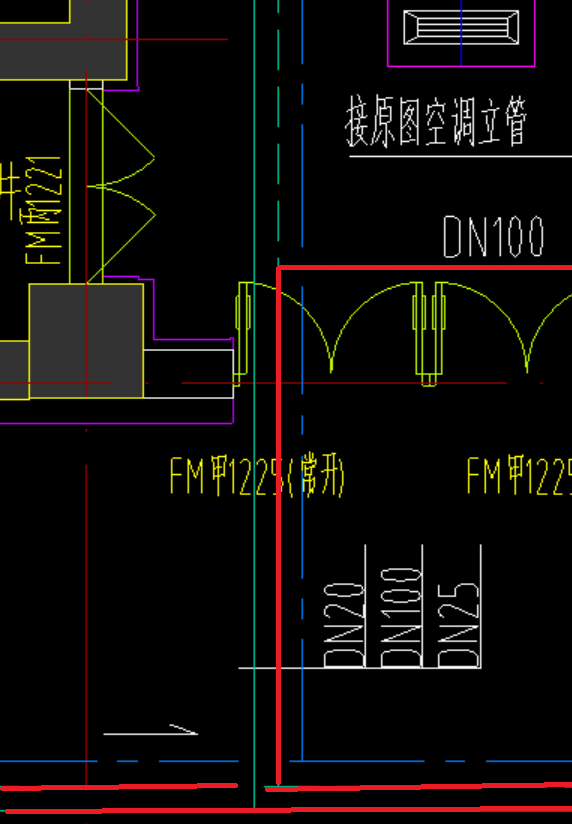Click the FM甲1225(常开) door label

point(258,477)
